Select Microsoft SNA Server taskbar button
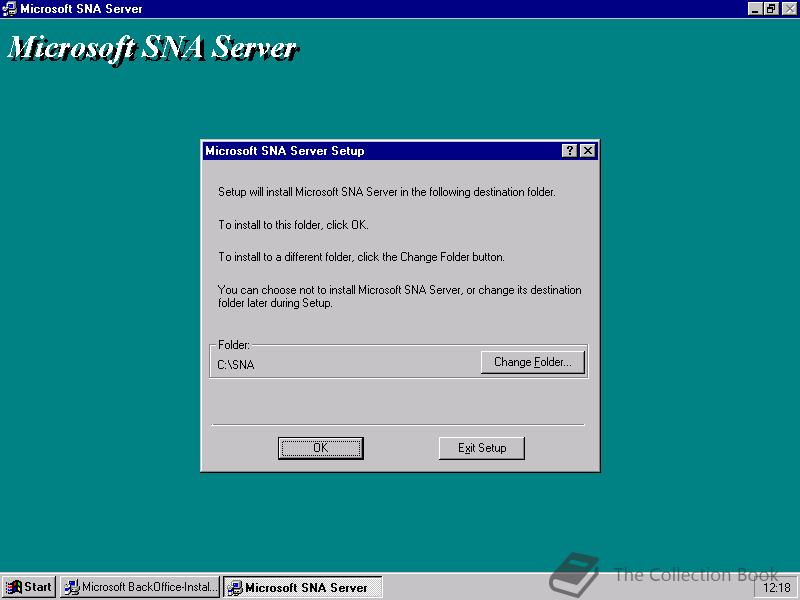The width and height of the screenshot is (800, 600). (303, 587)
